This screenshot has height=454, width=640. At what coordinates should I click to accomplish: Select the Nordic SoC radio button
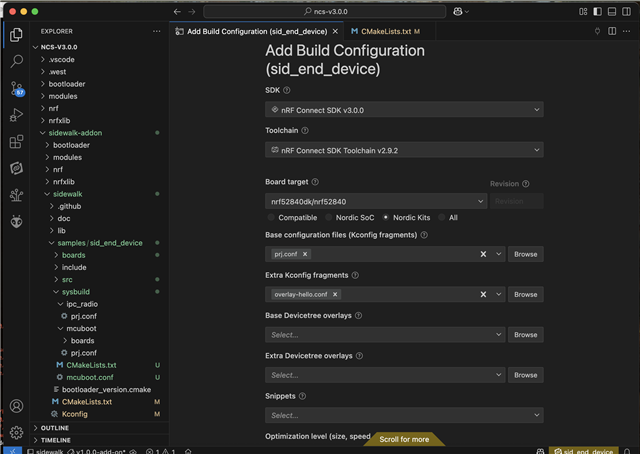coord(329,217)
